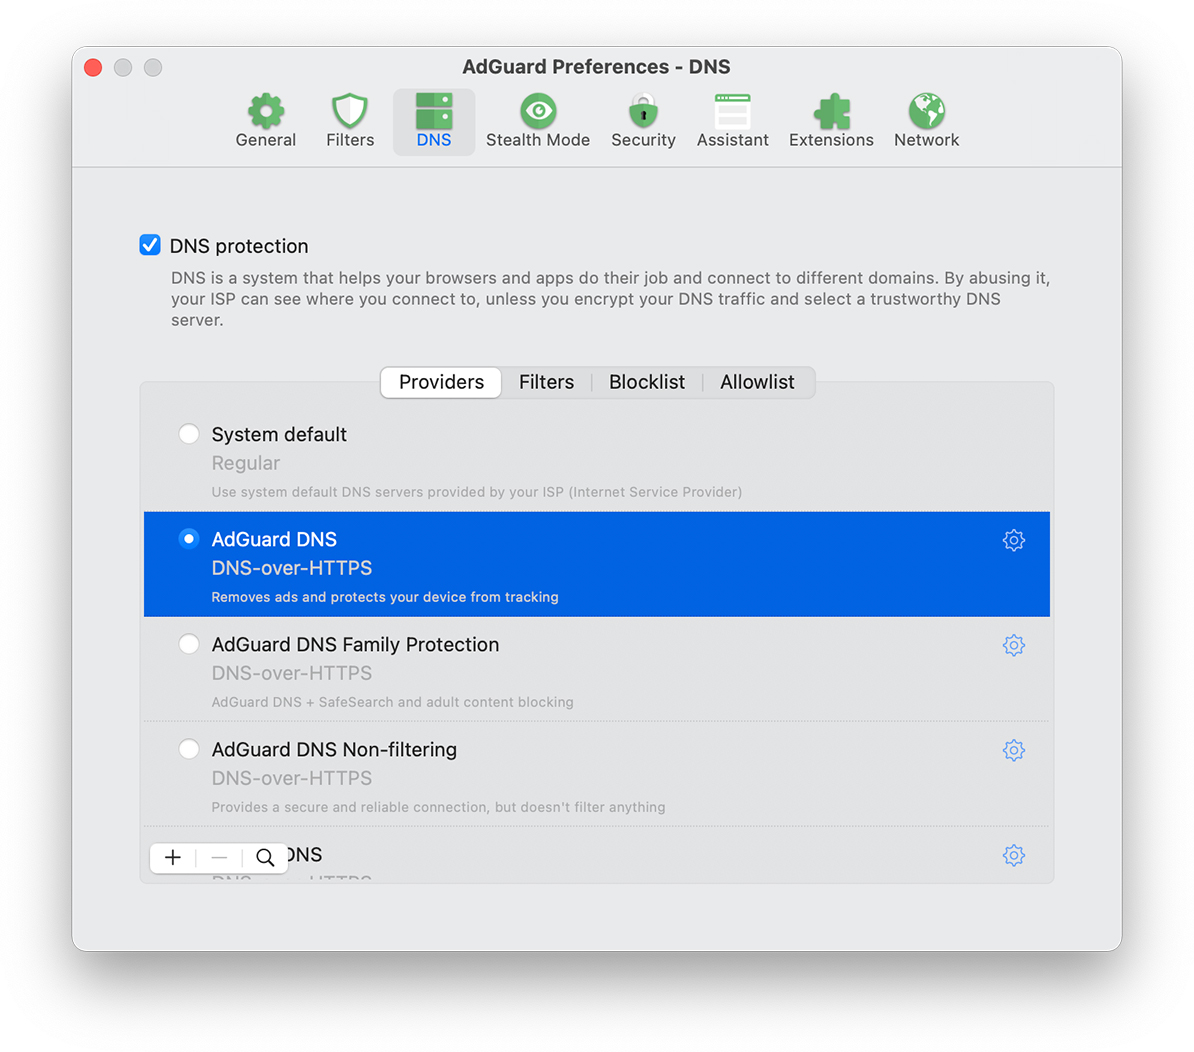Open the Security padlock pane

tap(643, 120)
